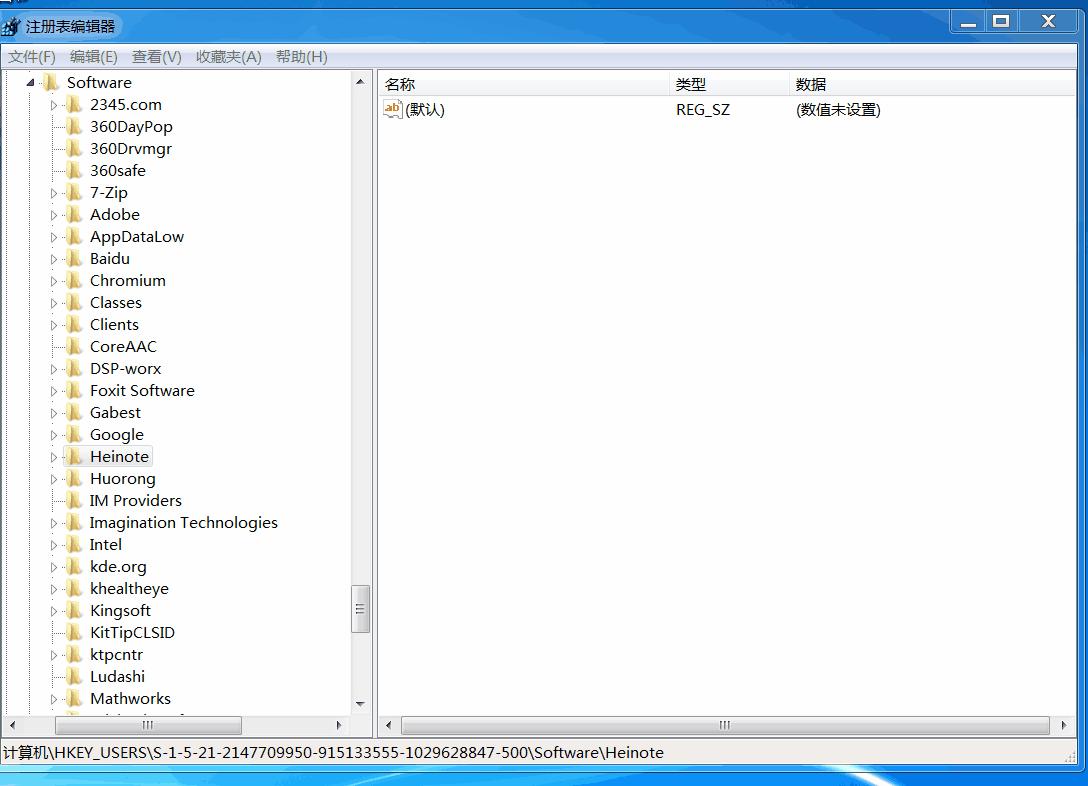
Task: Click the IM Providers folder icon
Action: click(74, 501)
